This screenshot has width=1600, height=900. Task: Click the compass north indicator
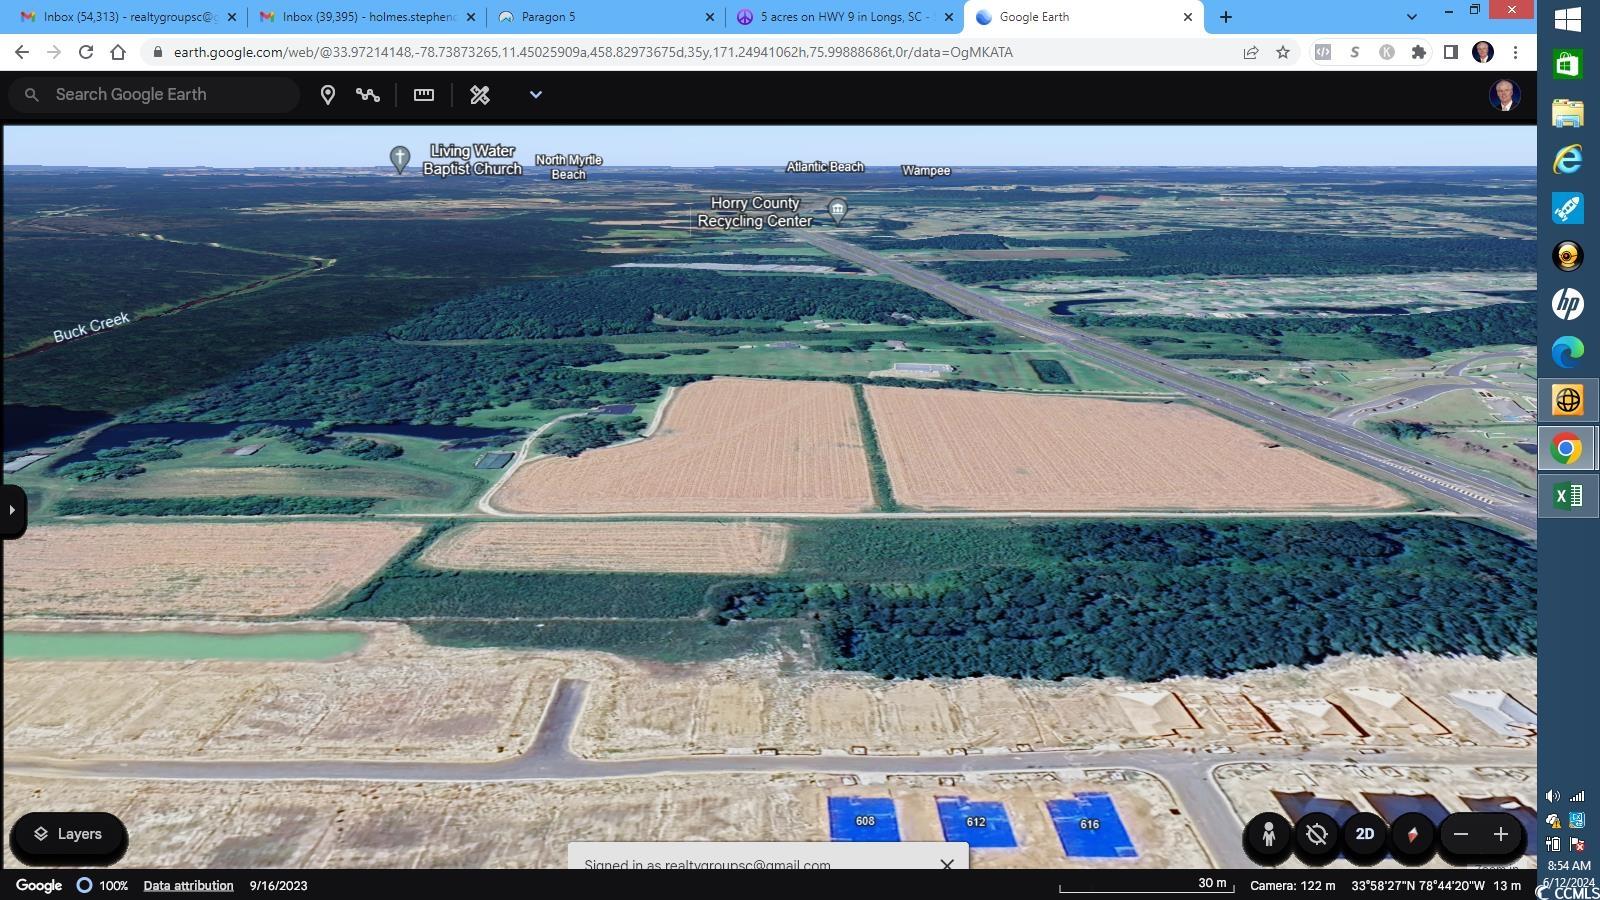tap(1412, 834)
